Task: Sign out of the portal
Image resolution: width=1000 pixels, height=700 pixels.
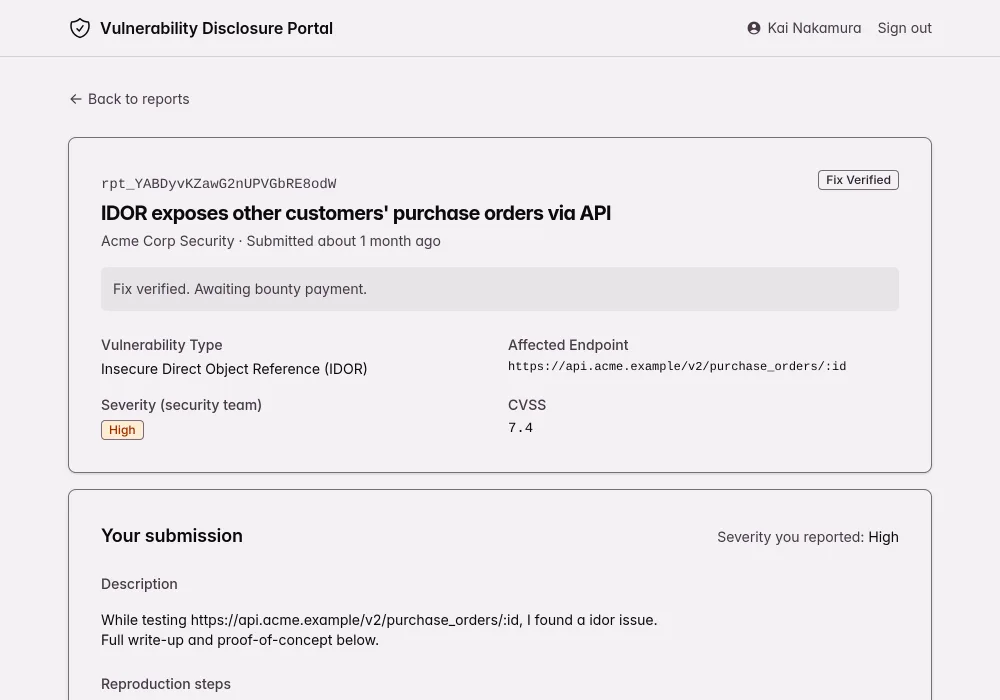Action: [x=904, y=28]
